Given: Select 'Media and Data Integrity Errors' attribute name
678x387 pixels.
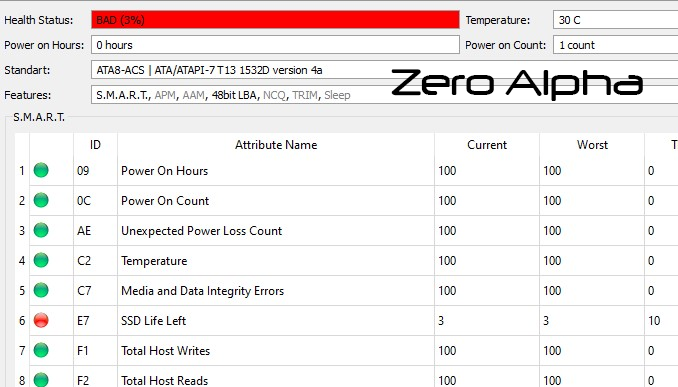Looking at the screenshot, I should pos(202,291).
